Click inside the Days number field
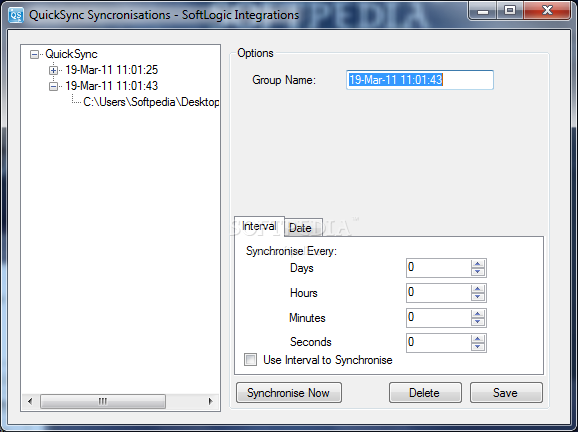Viewport: 578px width, 432px height. 438,268
